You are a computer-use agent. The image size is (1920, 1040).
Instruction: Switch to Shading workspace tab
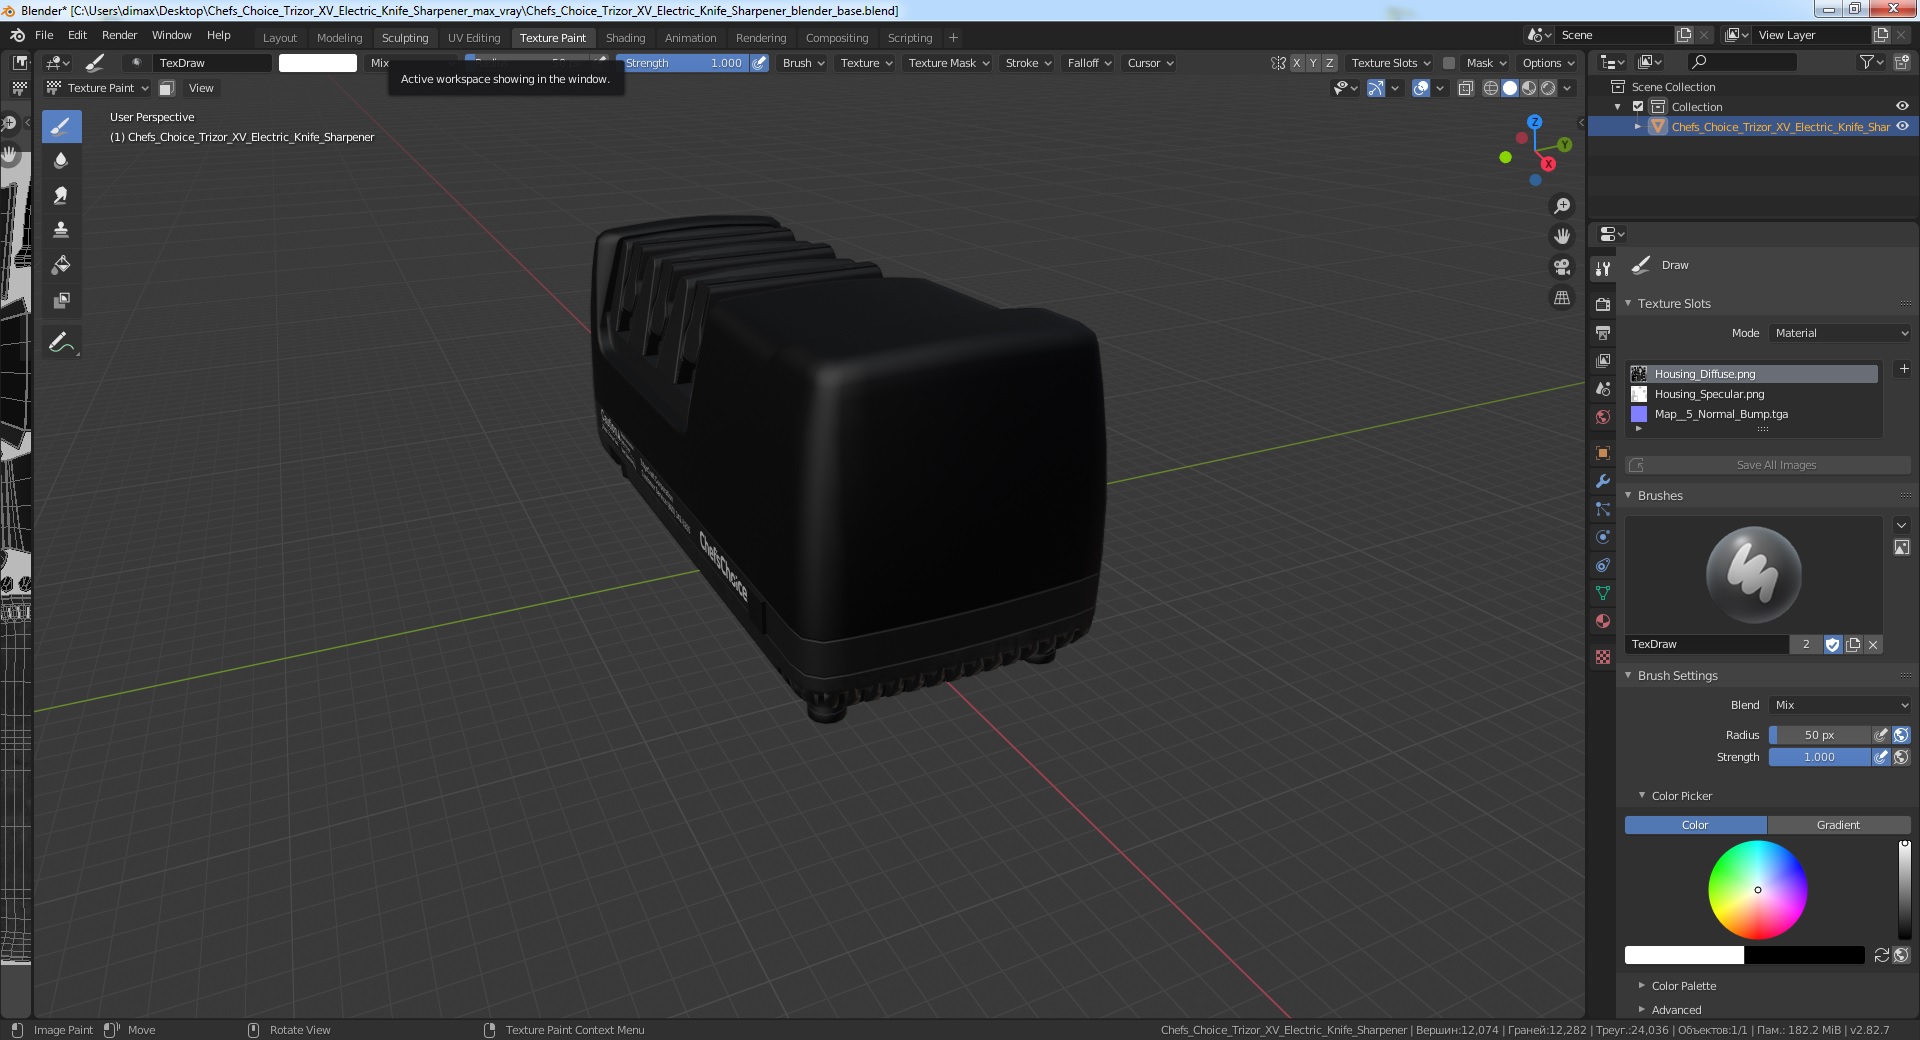pyautogui.click(x=626, y=38)
